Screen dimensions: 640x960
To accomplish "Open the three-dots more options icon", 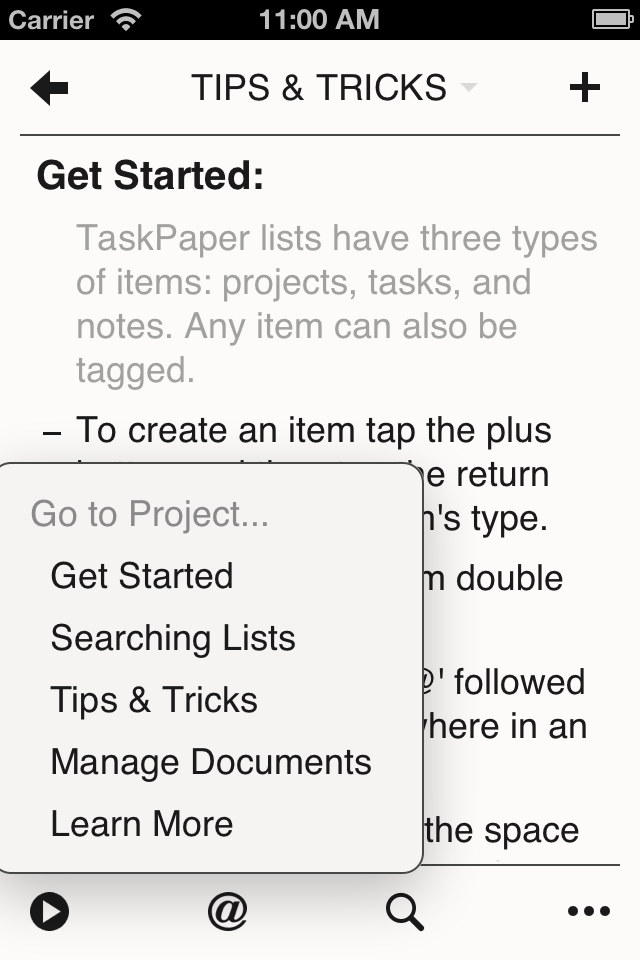I will 589,912.
